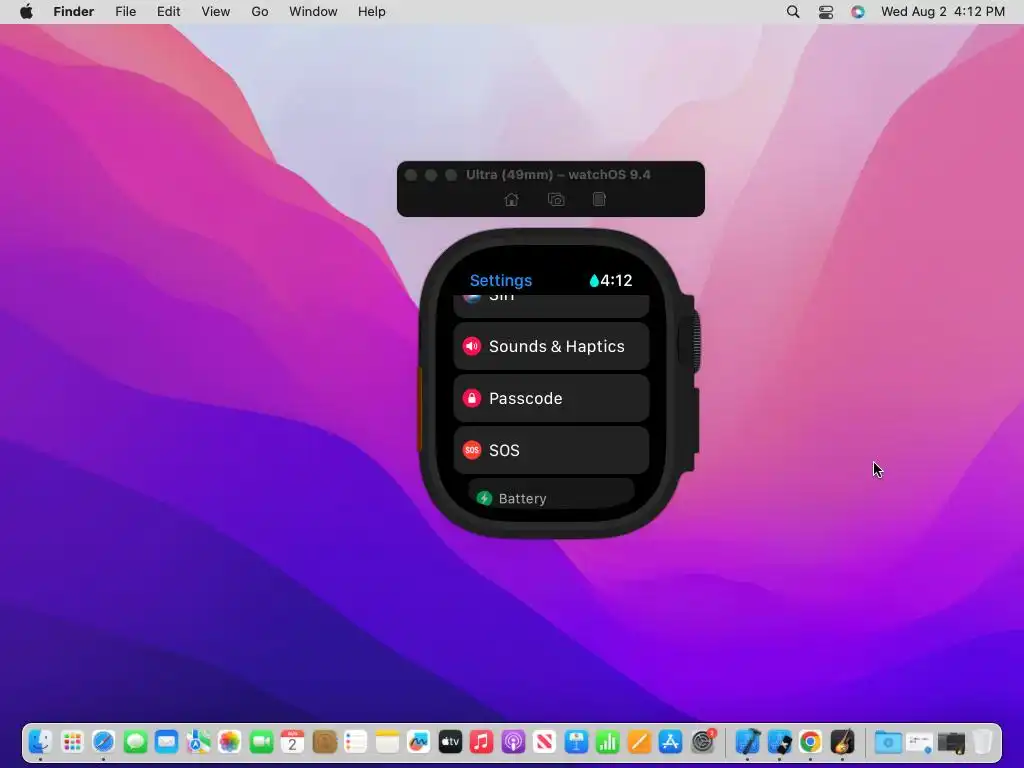The image size is (1024, 768).
Task: Open the Finder menu
Action: [74, 12]
